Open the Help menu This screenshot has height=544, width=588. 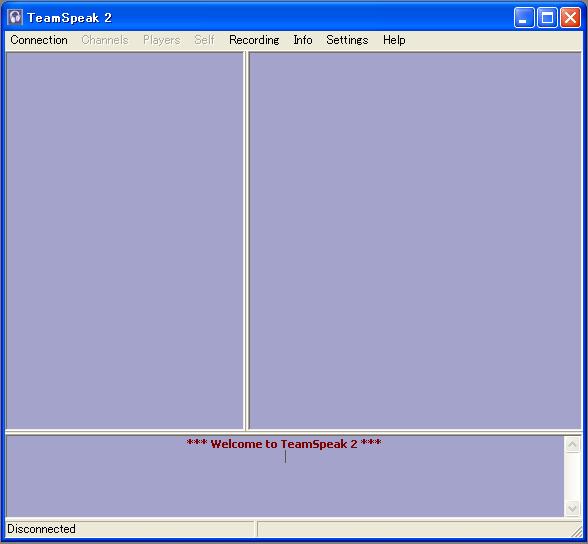394,40
